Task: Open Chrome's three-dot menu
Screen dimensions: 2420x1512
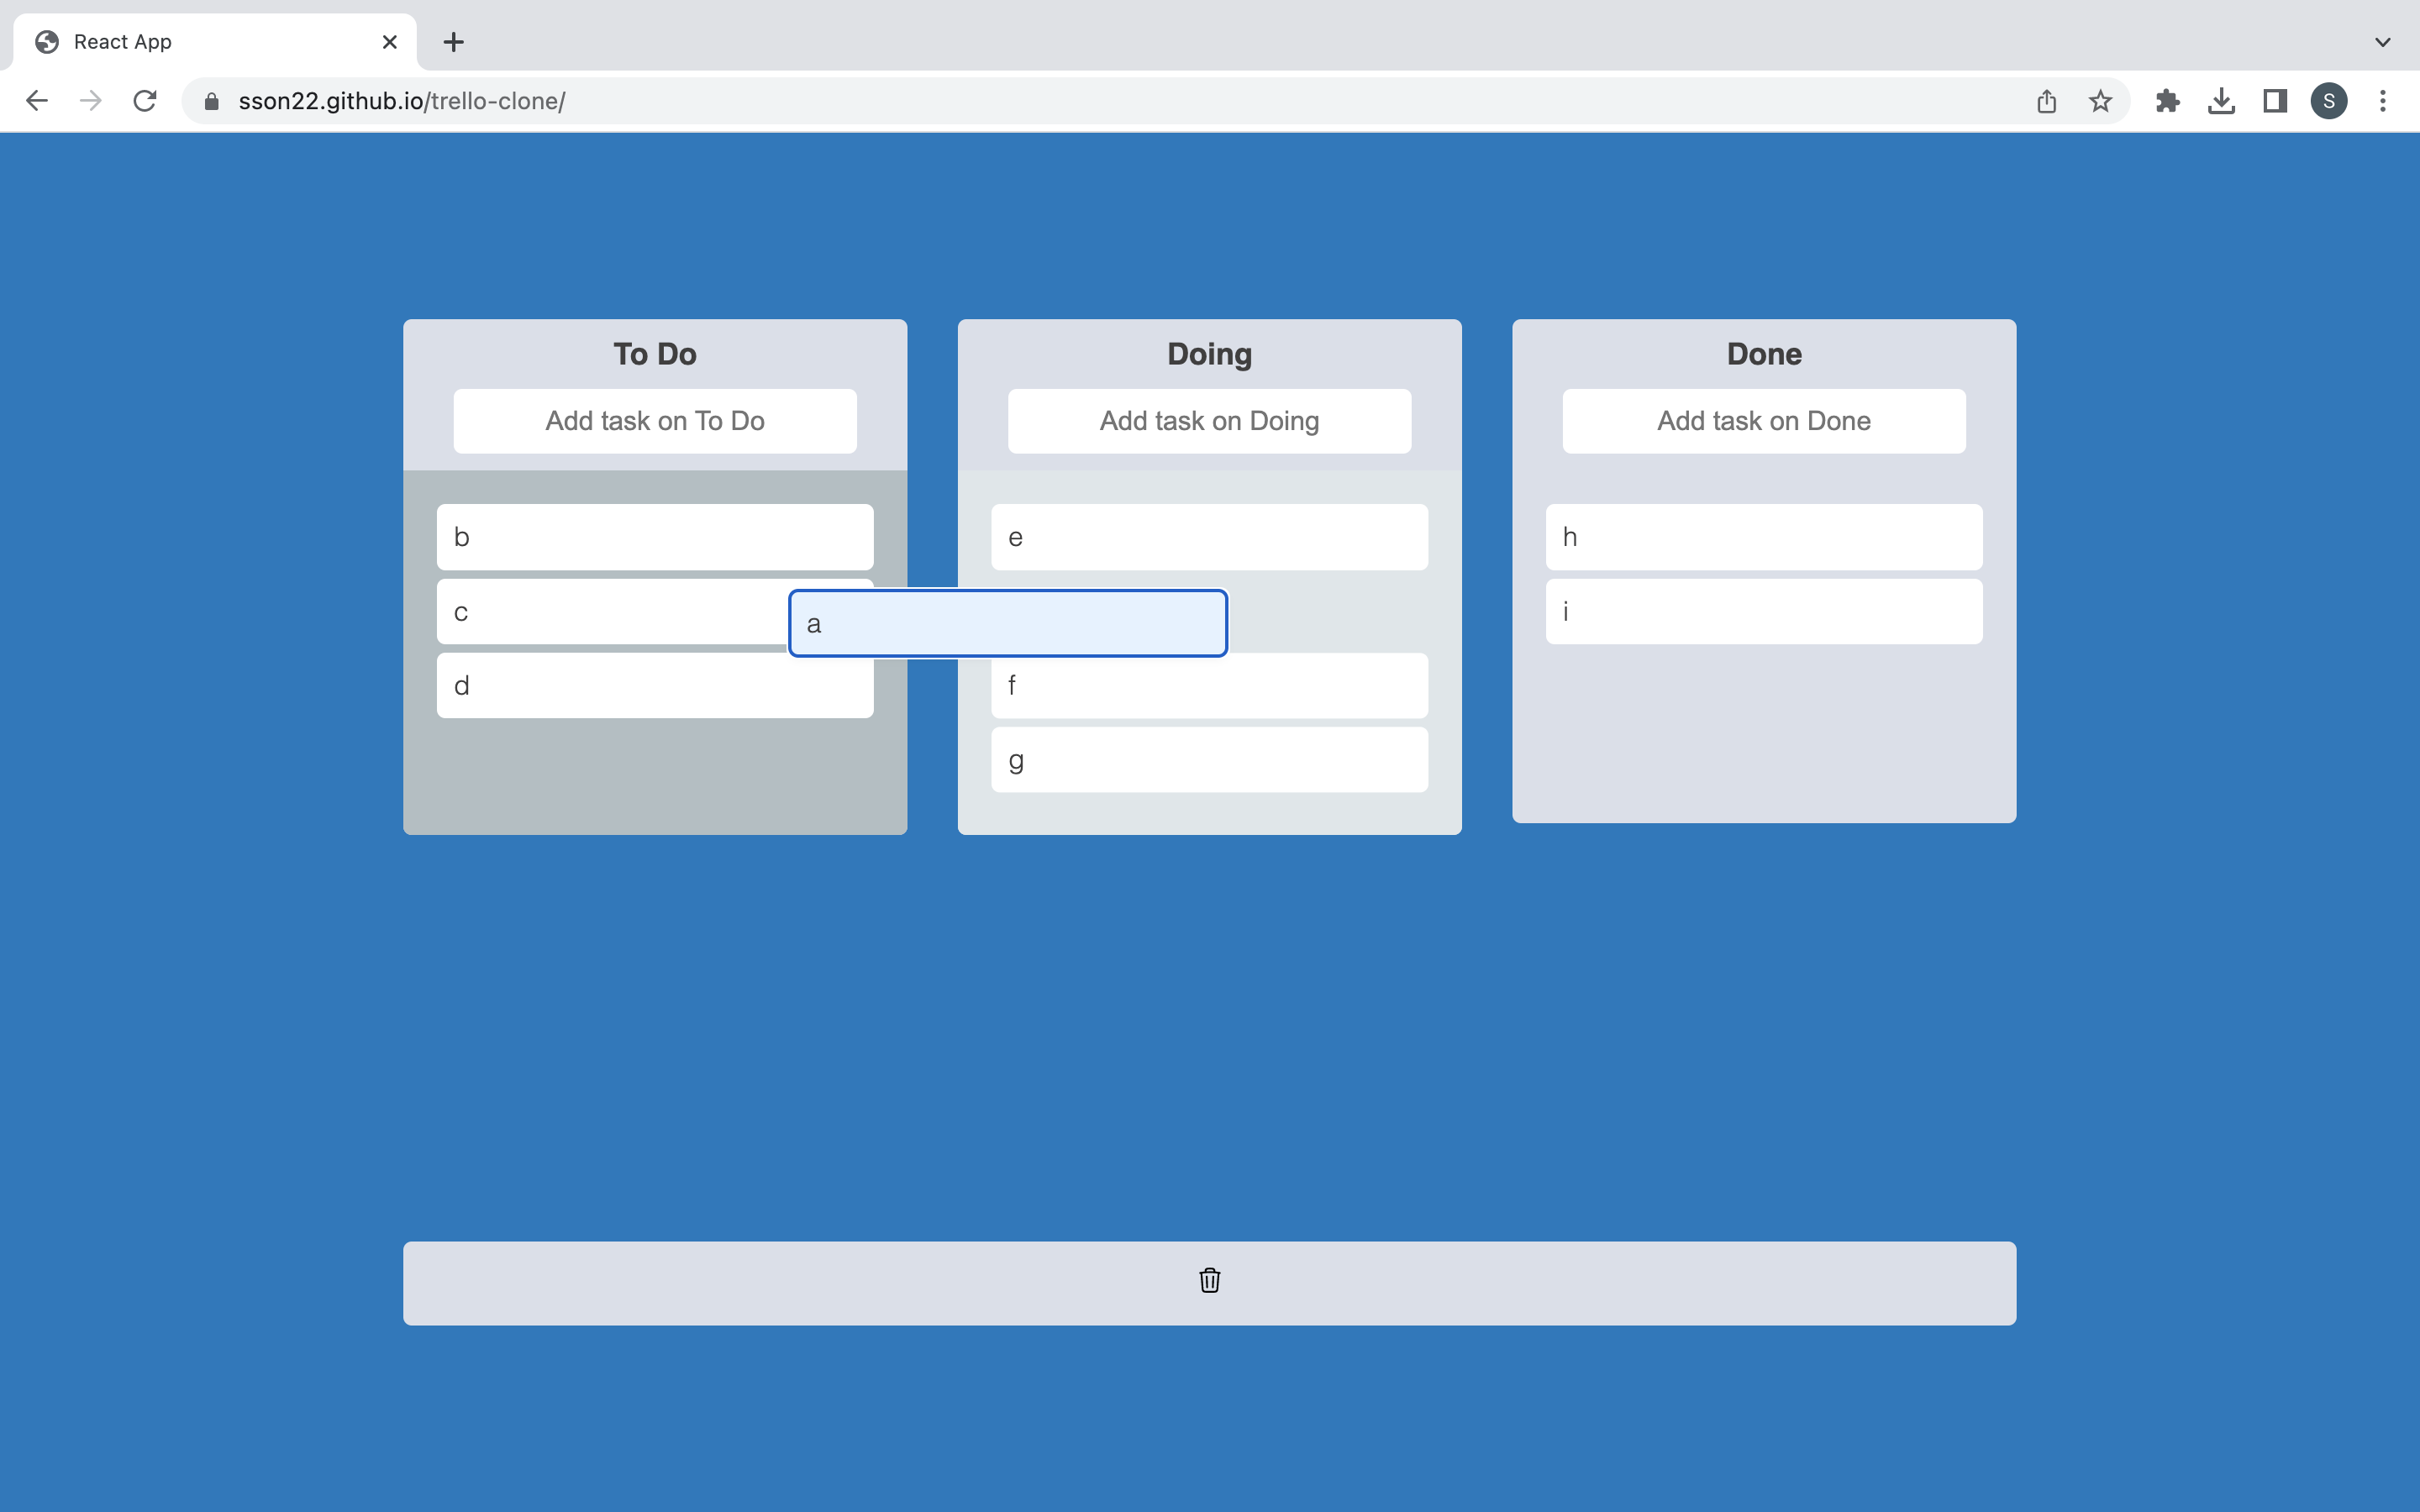Action: pos(2384,100)
